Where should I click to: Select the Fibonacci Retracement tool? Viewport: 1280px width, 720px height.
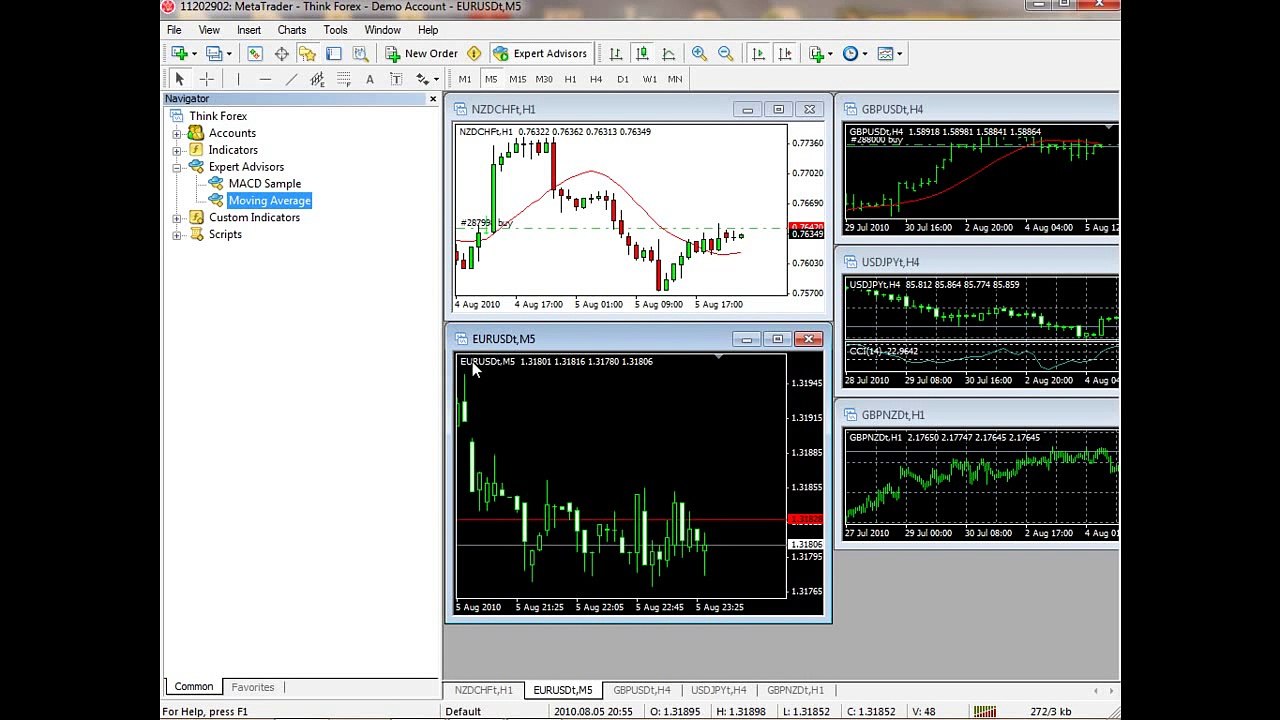tap(343, 79)
